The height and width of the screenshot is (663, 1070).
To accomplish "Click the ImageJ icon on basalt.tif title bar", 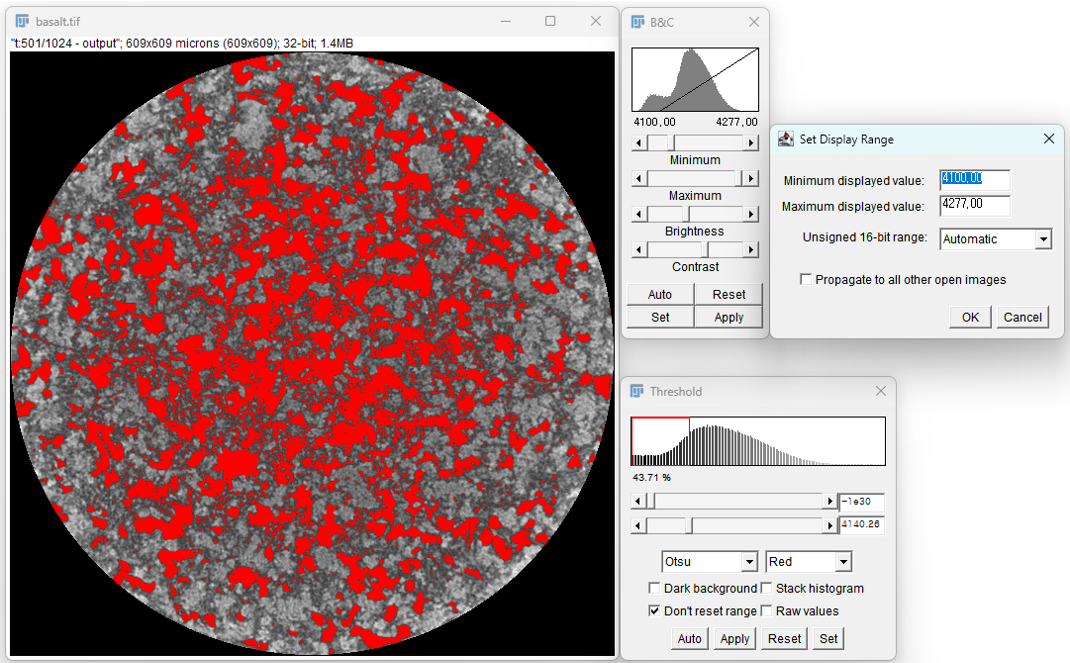I will click(x=20, y=20).
